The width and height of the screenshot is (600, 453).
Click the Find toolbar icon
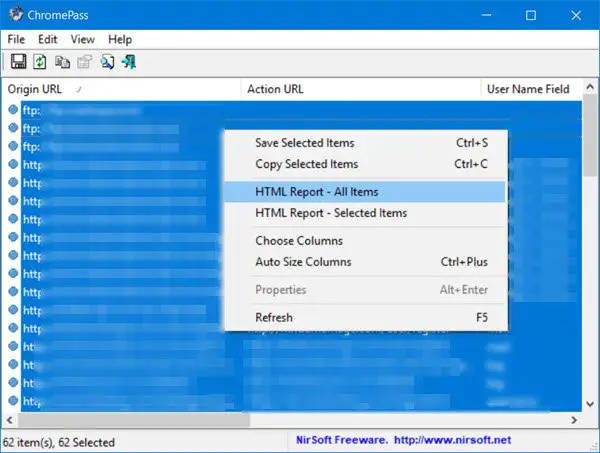pyautogui.click(x=107, y=62)
